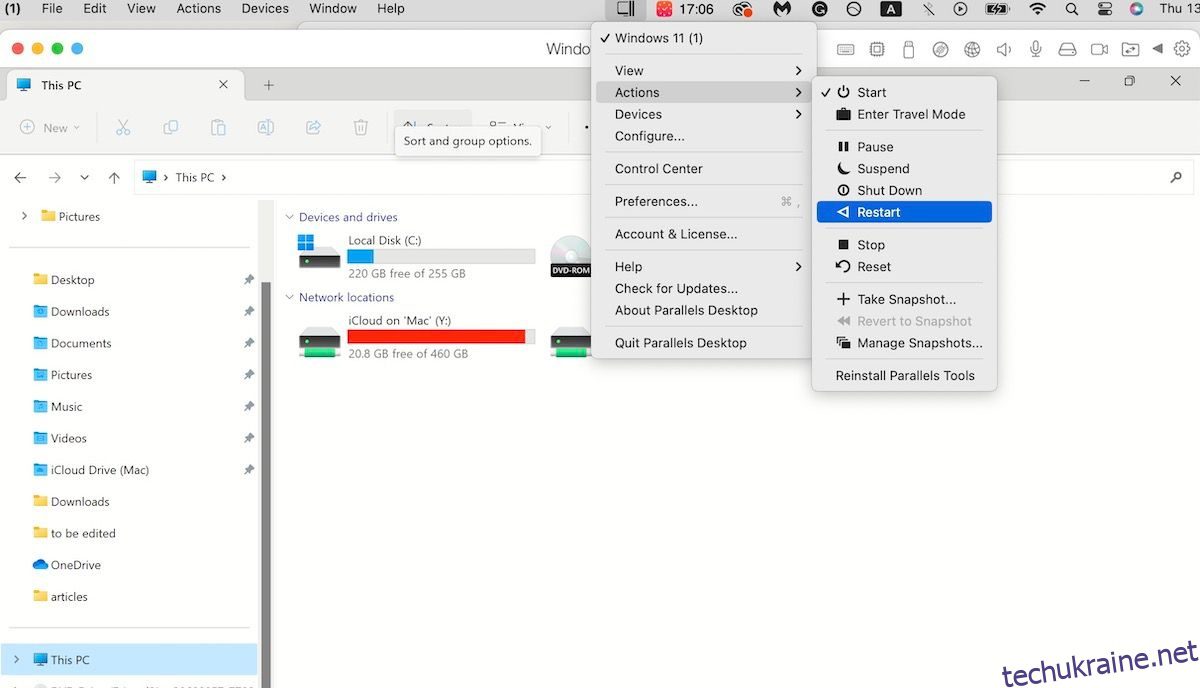Click the Parallels Desktop menu bar icon
Screen dimensions: 1200x688
coord(626,9)
